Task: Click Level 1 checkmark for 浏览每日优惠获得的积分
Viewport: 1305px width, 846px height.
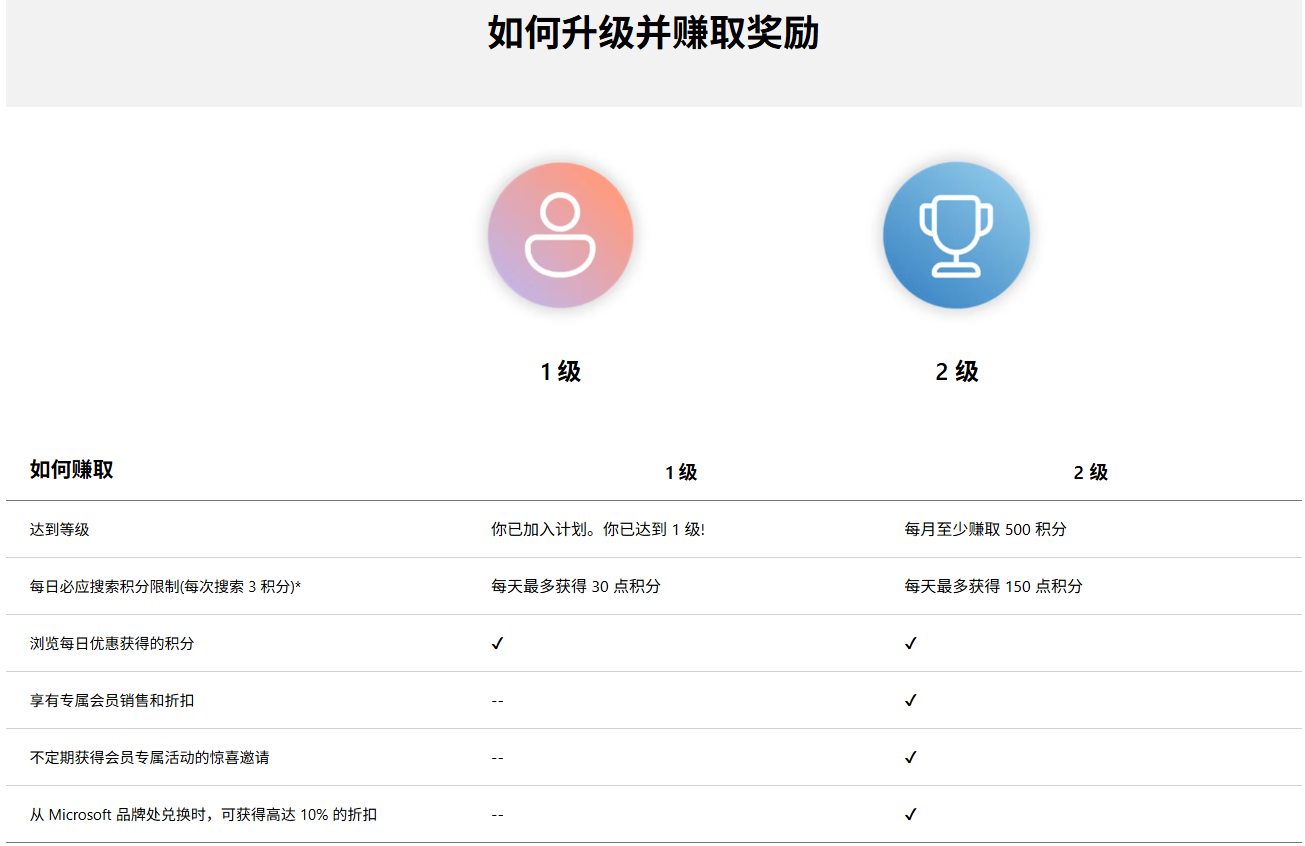Action: 497,643
